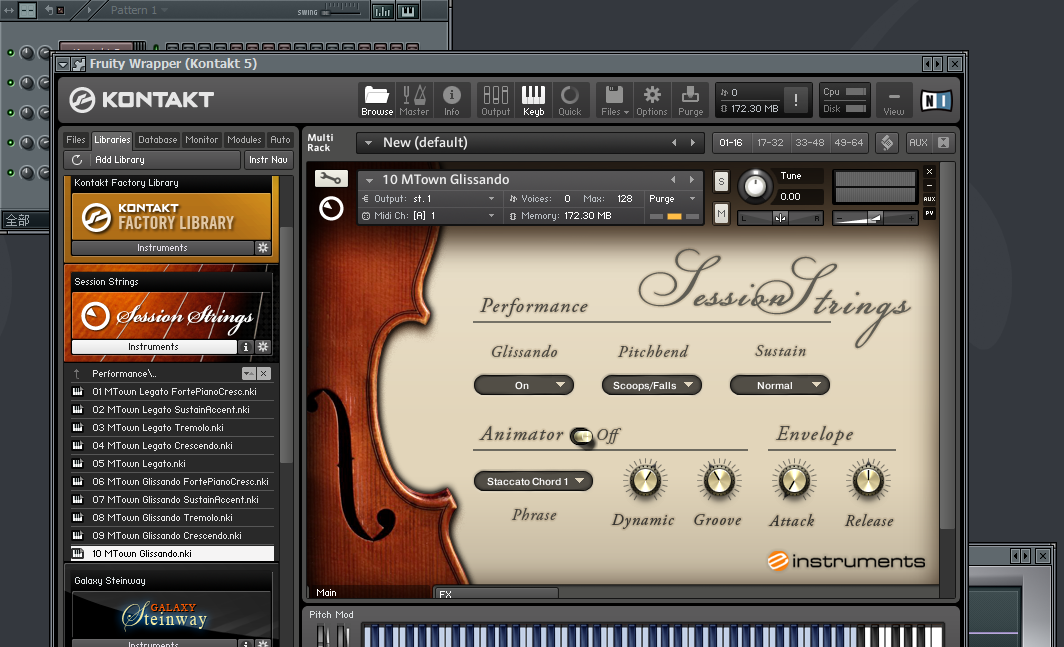Image resolution: width=1064 pixels, height=647 pixels.
Task: Open the Output mixer section
Action: pyautogui.click(x=495, y=100)
